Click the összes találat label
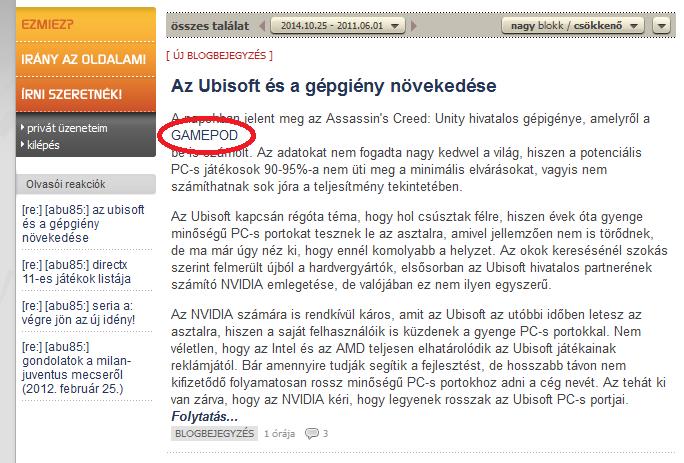Screen dimensions: 684x463 [x=210, y=26]
